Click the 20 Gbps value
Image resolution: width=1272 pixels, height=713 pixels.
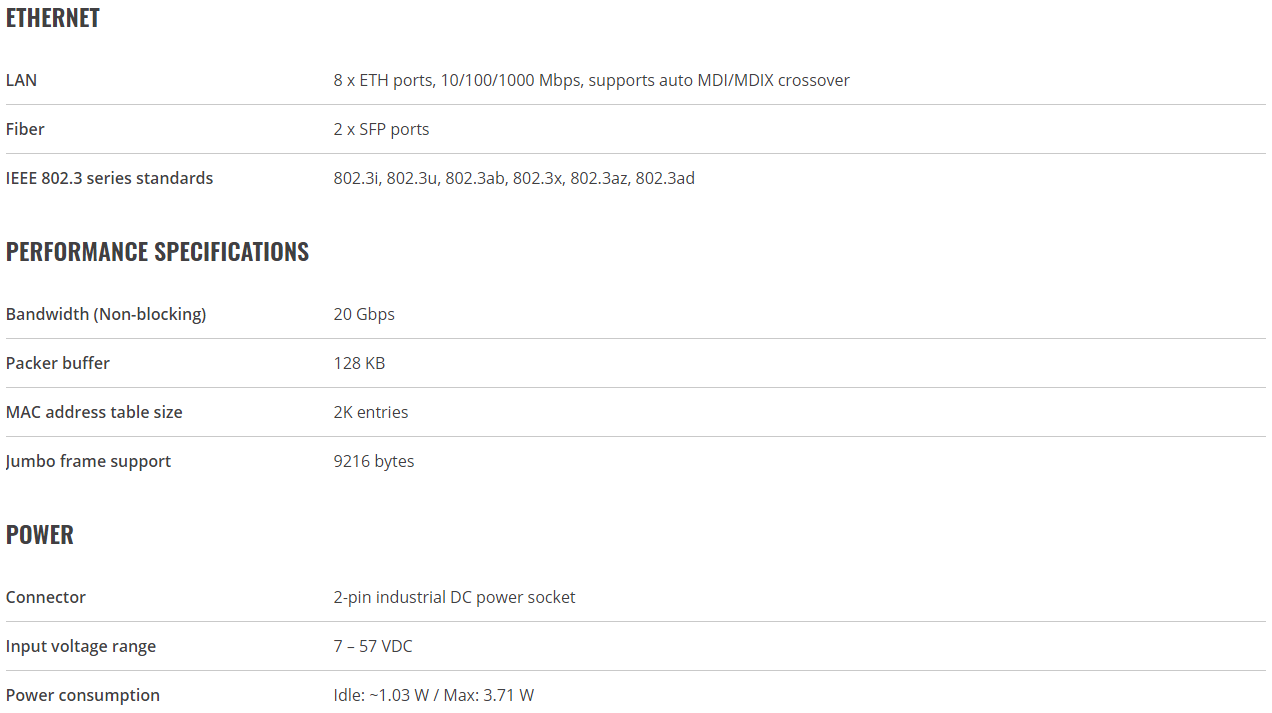[x=364, y=314]
